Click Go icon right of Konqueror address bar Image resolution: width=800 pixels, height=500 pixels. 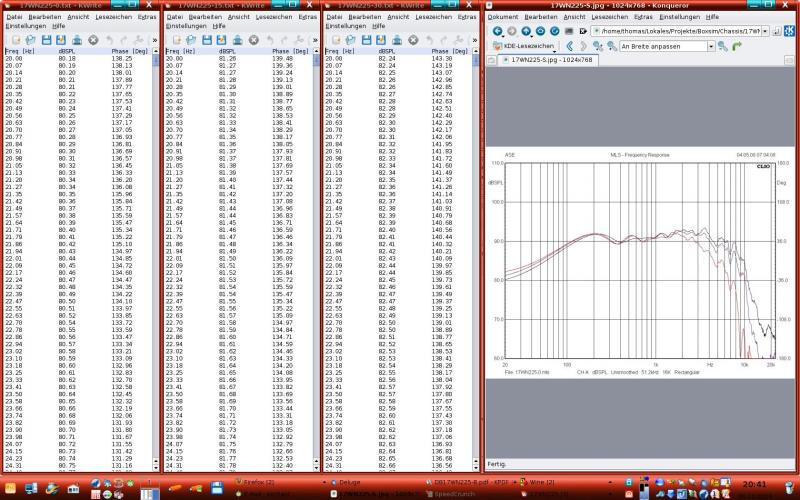pyautogui.click(x=777, y=31)
